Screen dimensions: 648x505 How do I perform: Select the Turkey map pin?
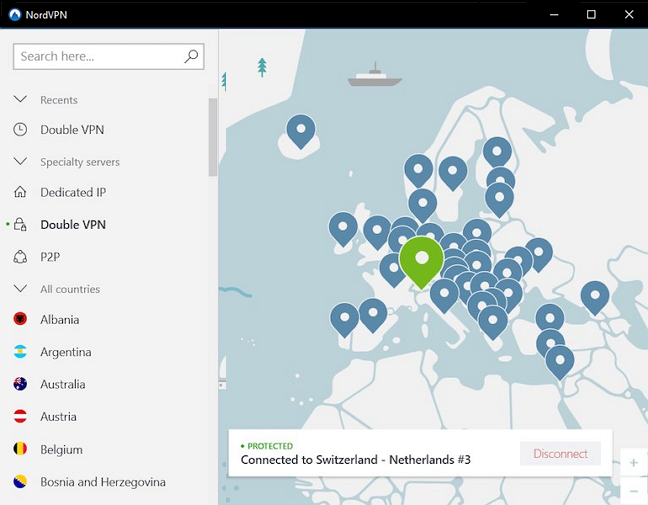(x=550, y=318)
